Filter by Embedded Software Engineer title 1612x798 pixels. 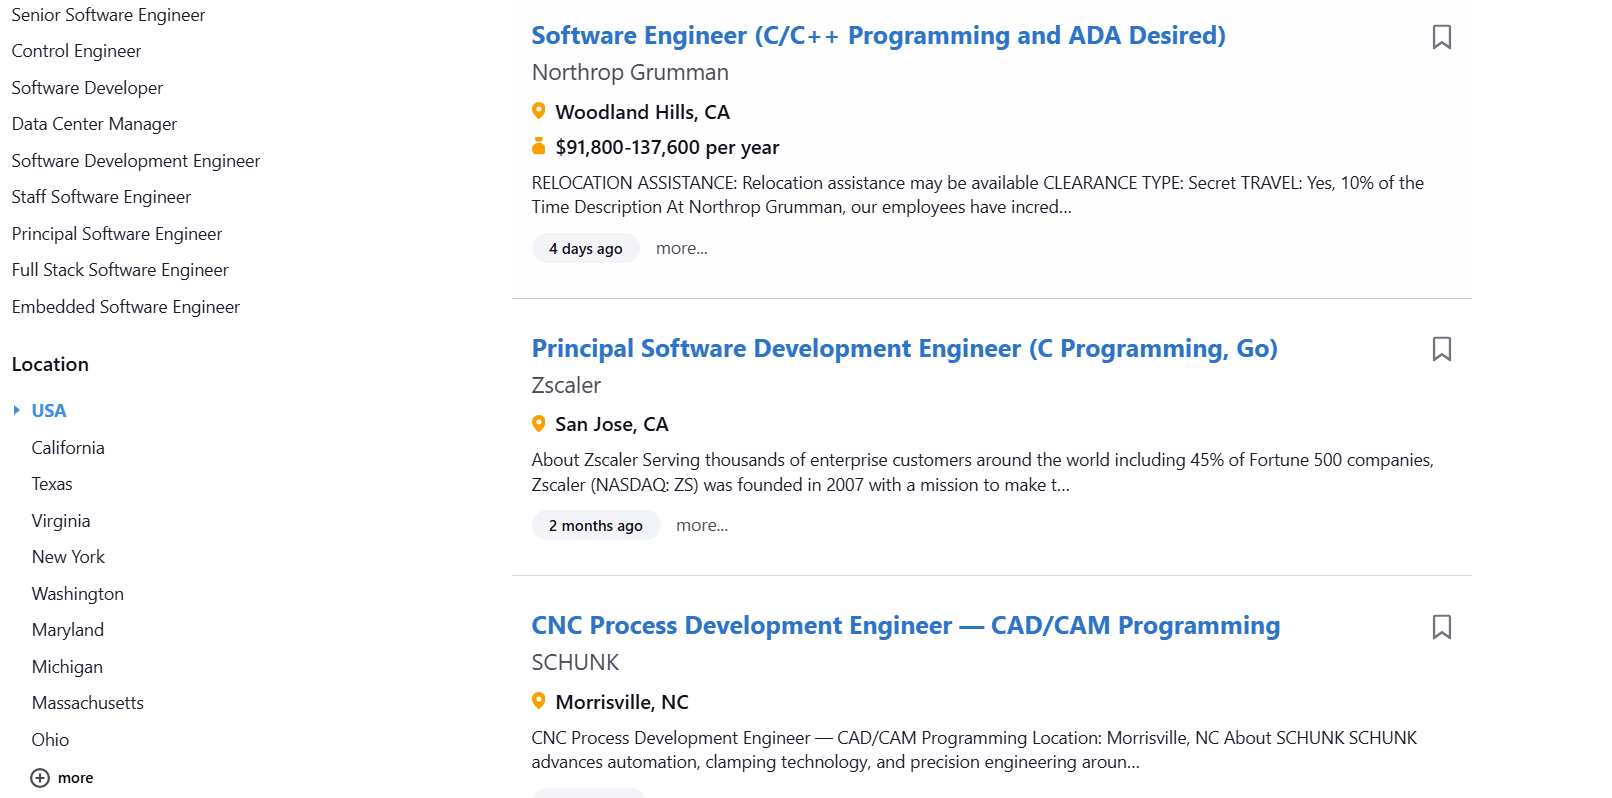click(126, 307)
